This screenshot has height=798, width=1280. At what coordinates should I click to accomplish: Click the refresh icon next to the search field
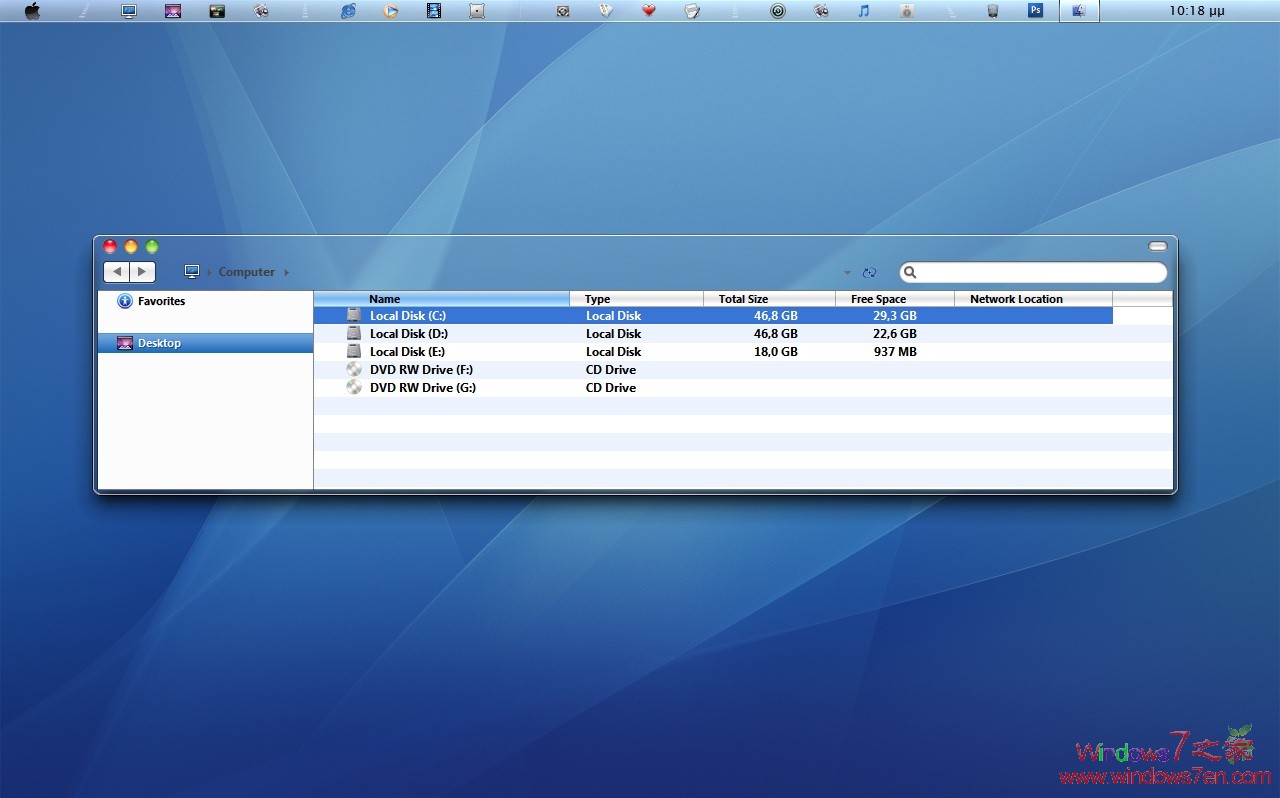pos(869,271)
